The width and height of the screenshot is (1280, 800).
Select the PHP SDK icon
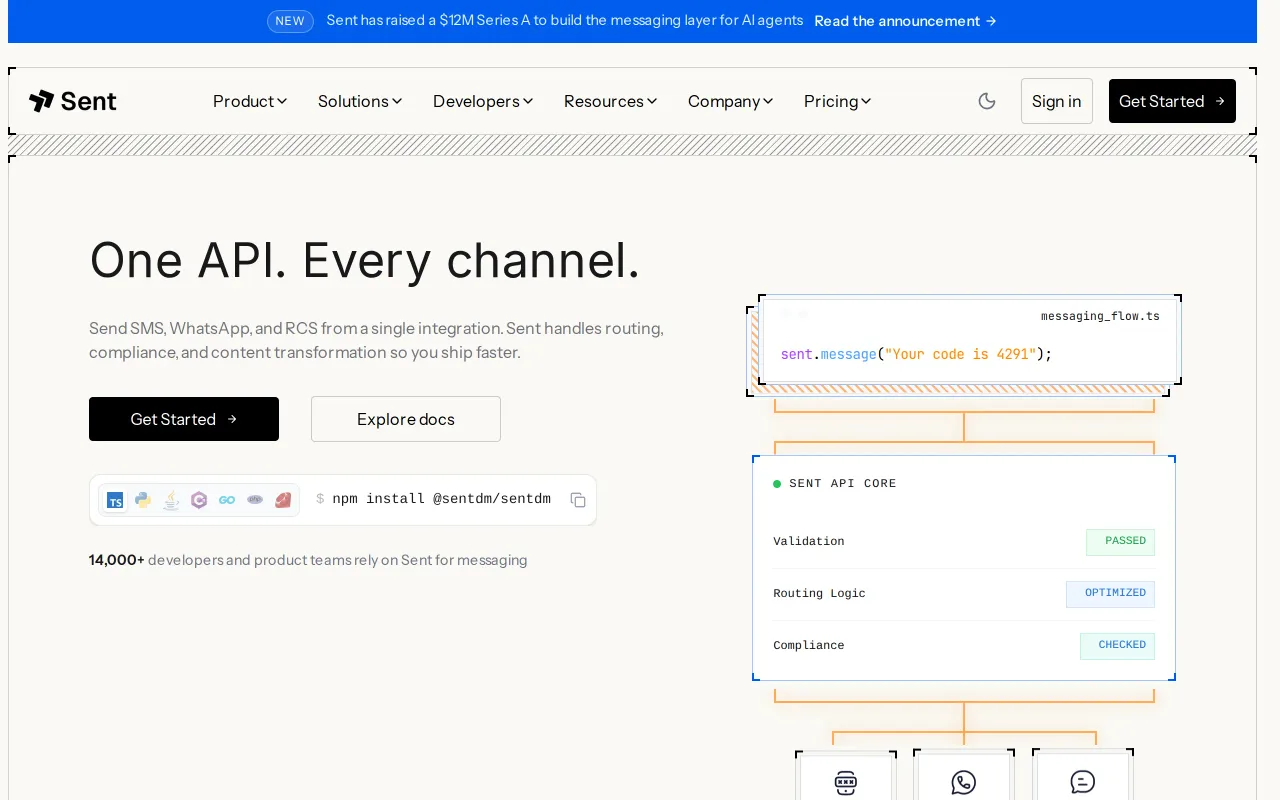[255, 500]
